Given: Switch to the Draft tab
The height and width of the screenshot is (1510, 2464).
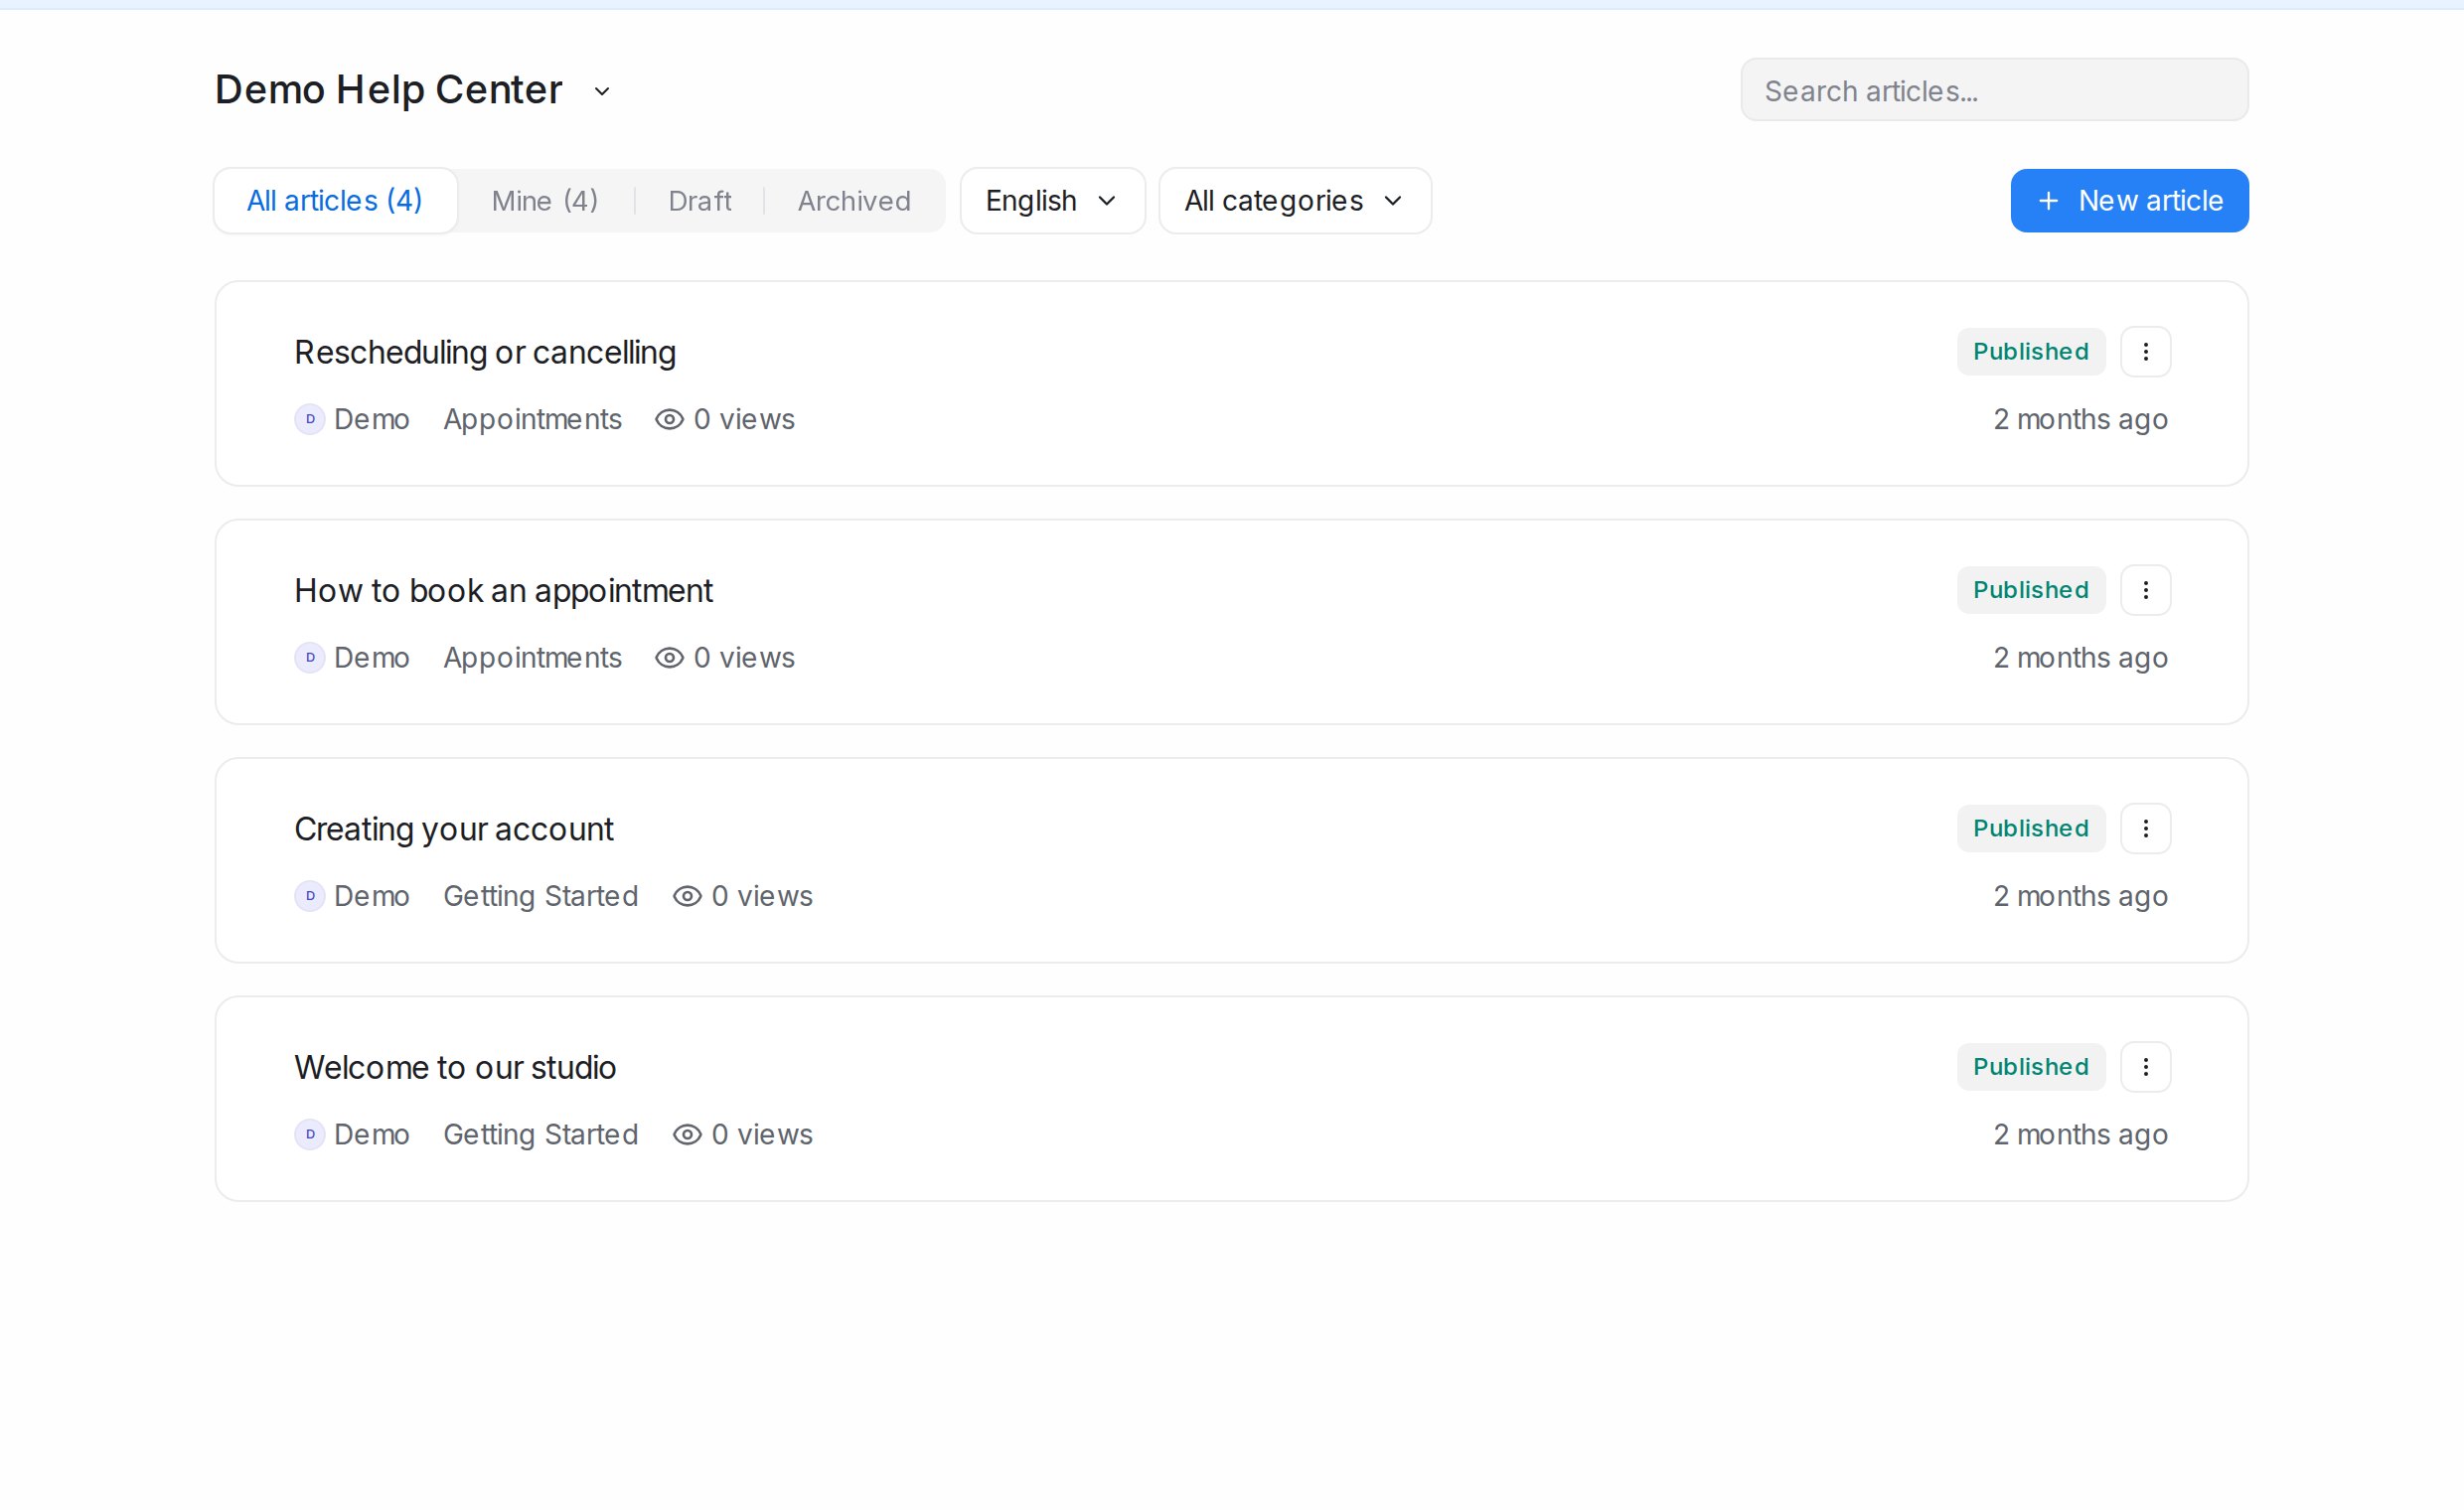Looking at the screenshot, I should (x=700, y=201).
